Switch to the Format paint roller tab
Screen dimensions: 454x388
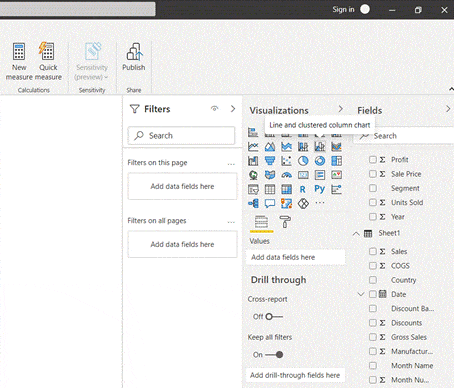tap(285, 222)
